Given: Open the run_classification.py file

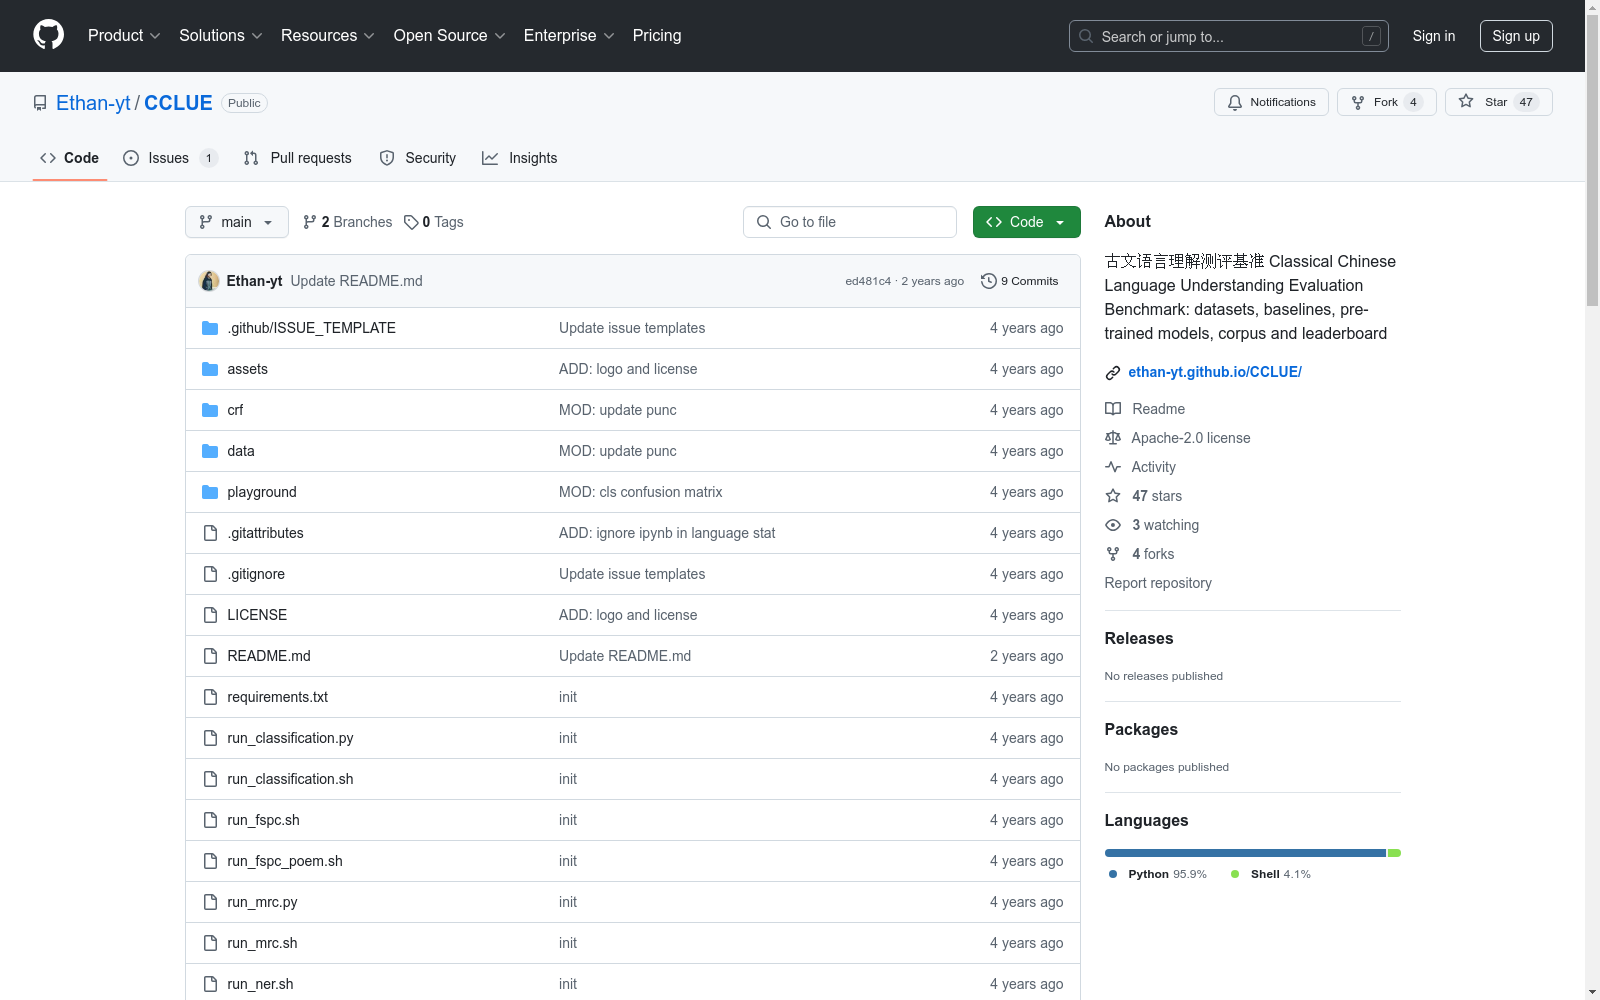Looking at the screenshot, I should tap(290, 738).
